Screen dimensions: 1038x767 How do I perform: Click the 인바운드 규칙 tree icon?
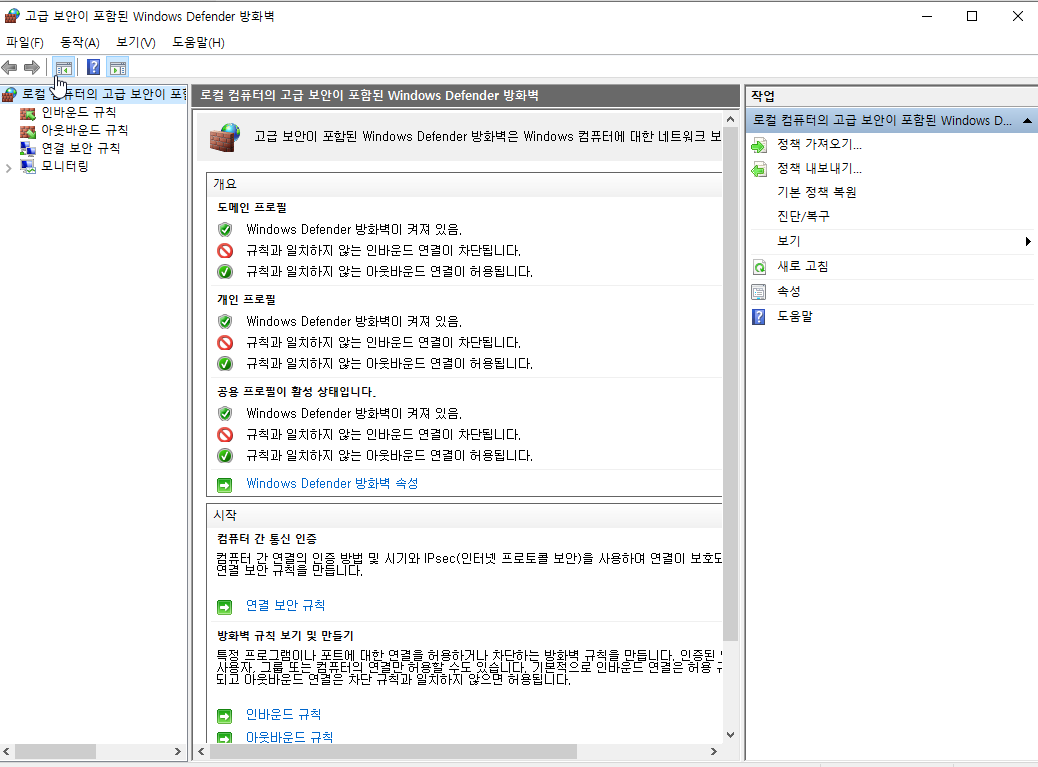coord(28,113)
